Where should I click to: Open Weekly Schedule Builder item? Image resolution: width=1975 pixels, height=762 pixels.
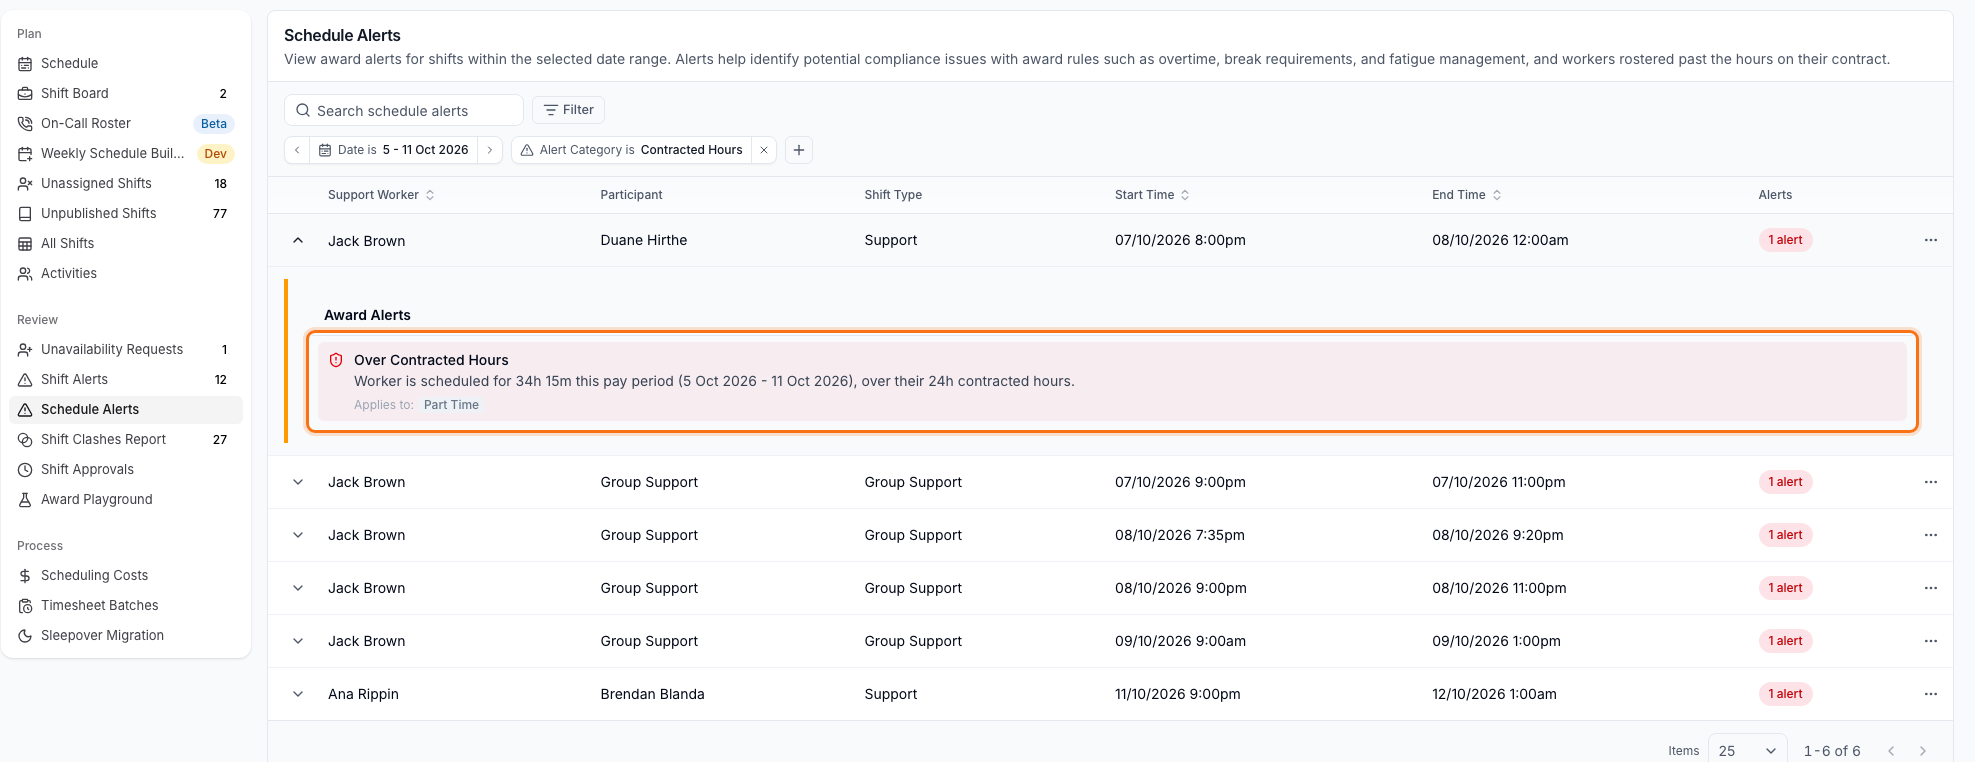[126, 153]
